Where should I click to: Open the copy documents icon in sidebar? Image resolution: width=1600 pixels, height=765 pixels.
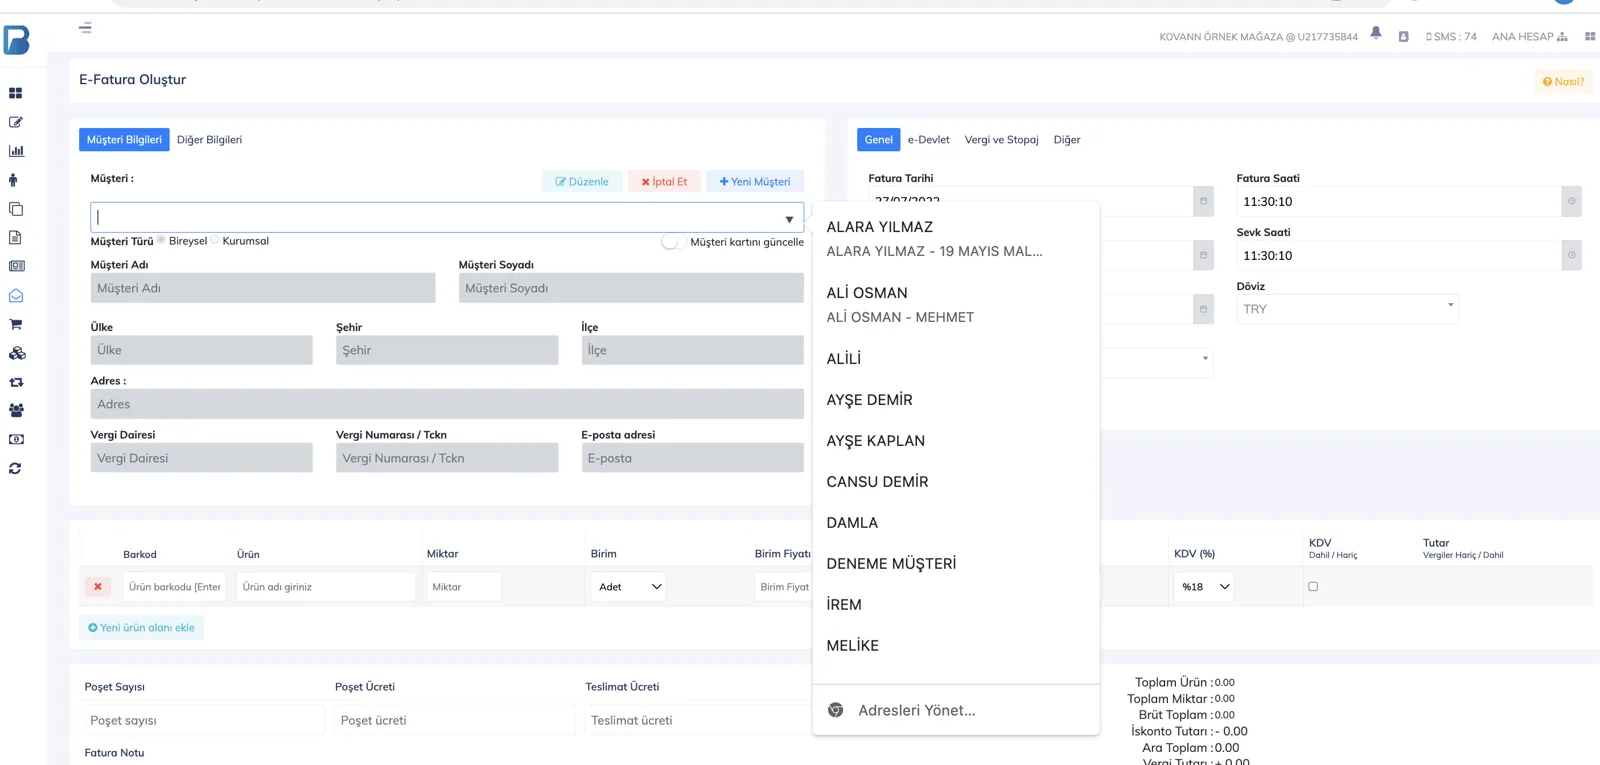tap(15, 209)
